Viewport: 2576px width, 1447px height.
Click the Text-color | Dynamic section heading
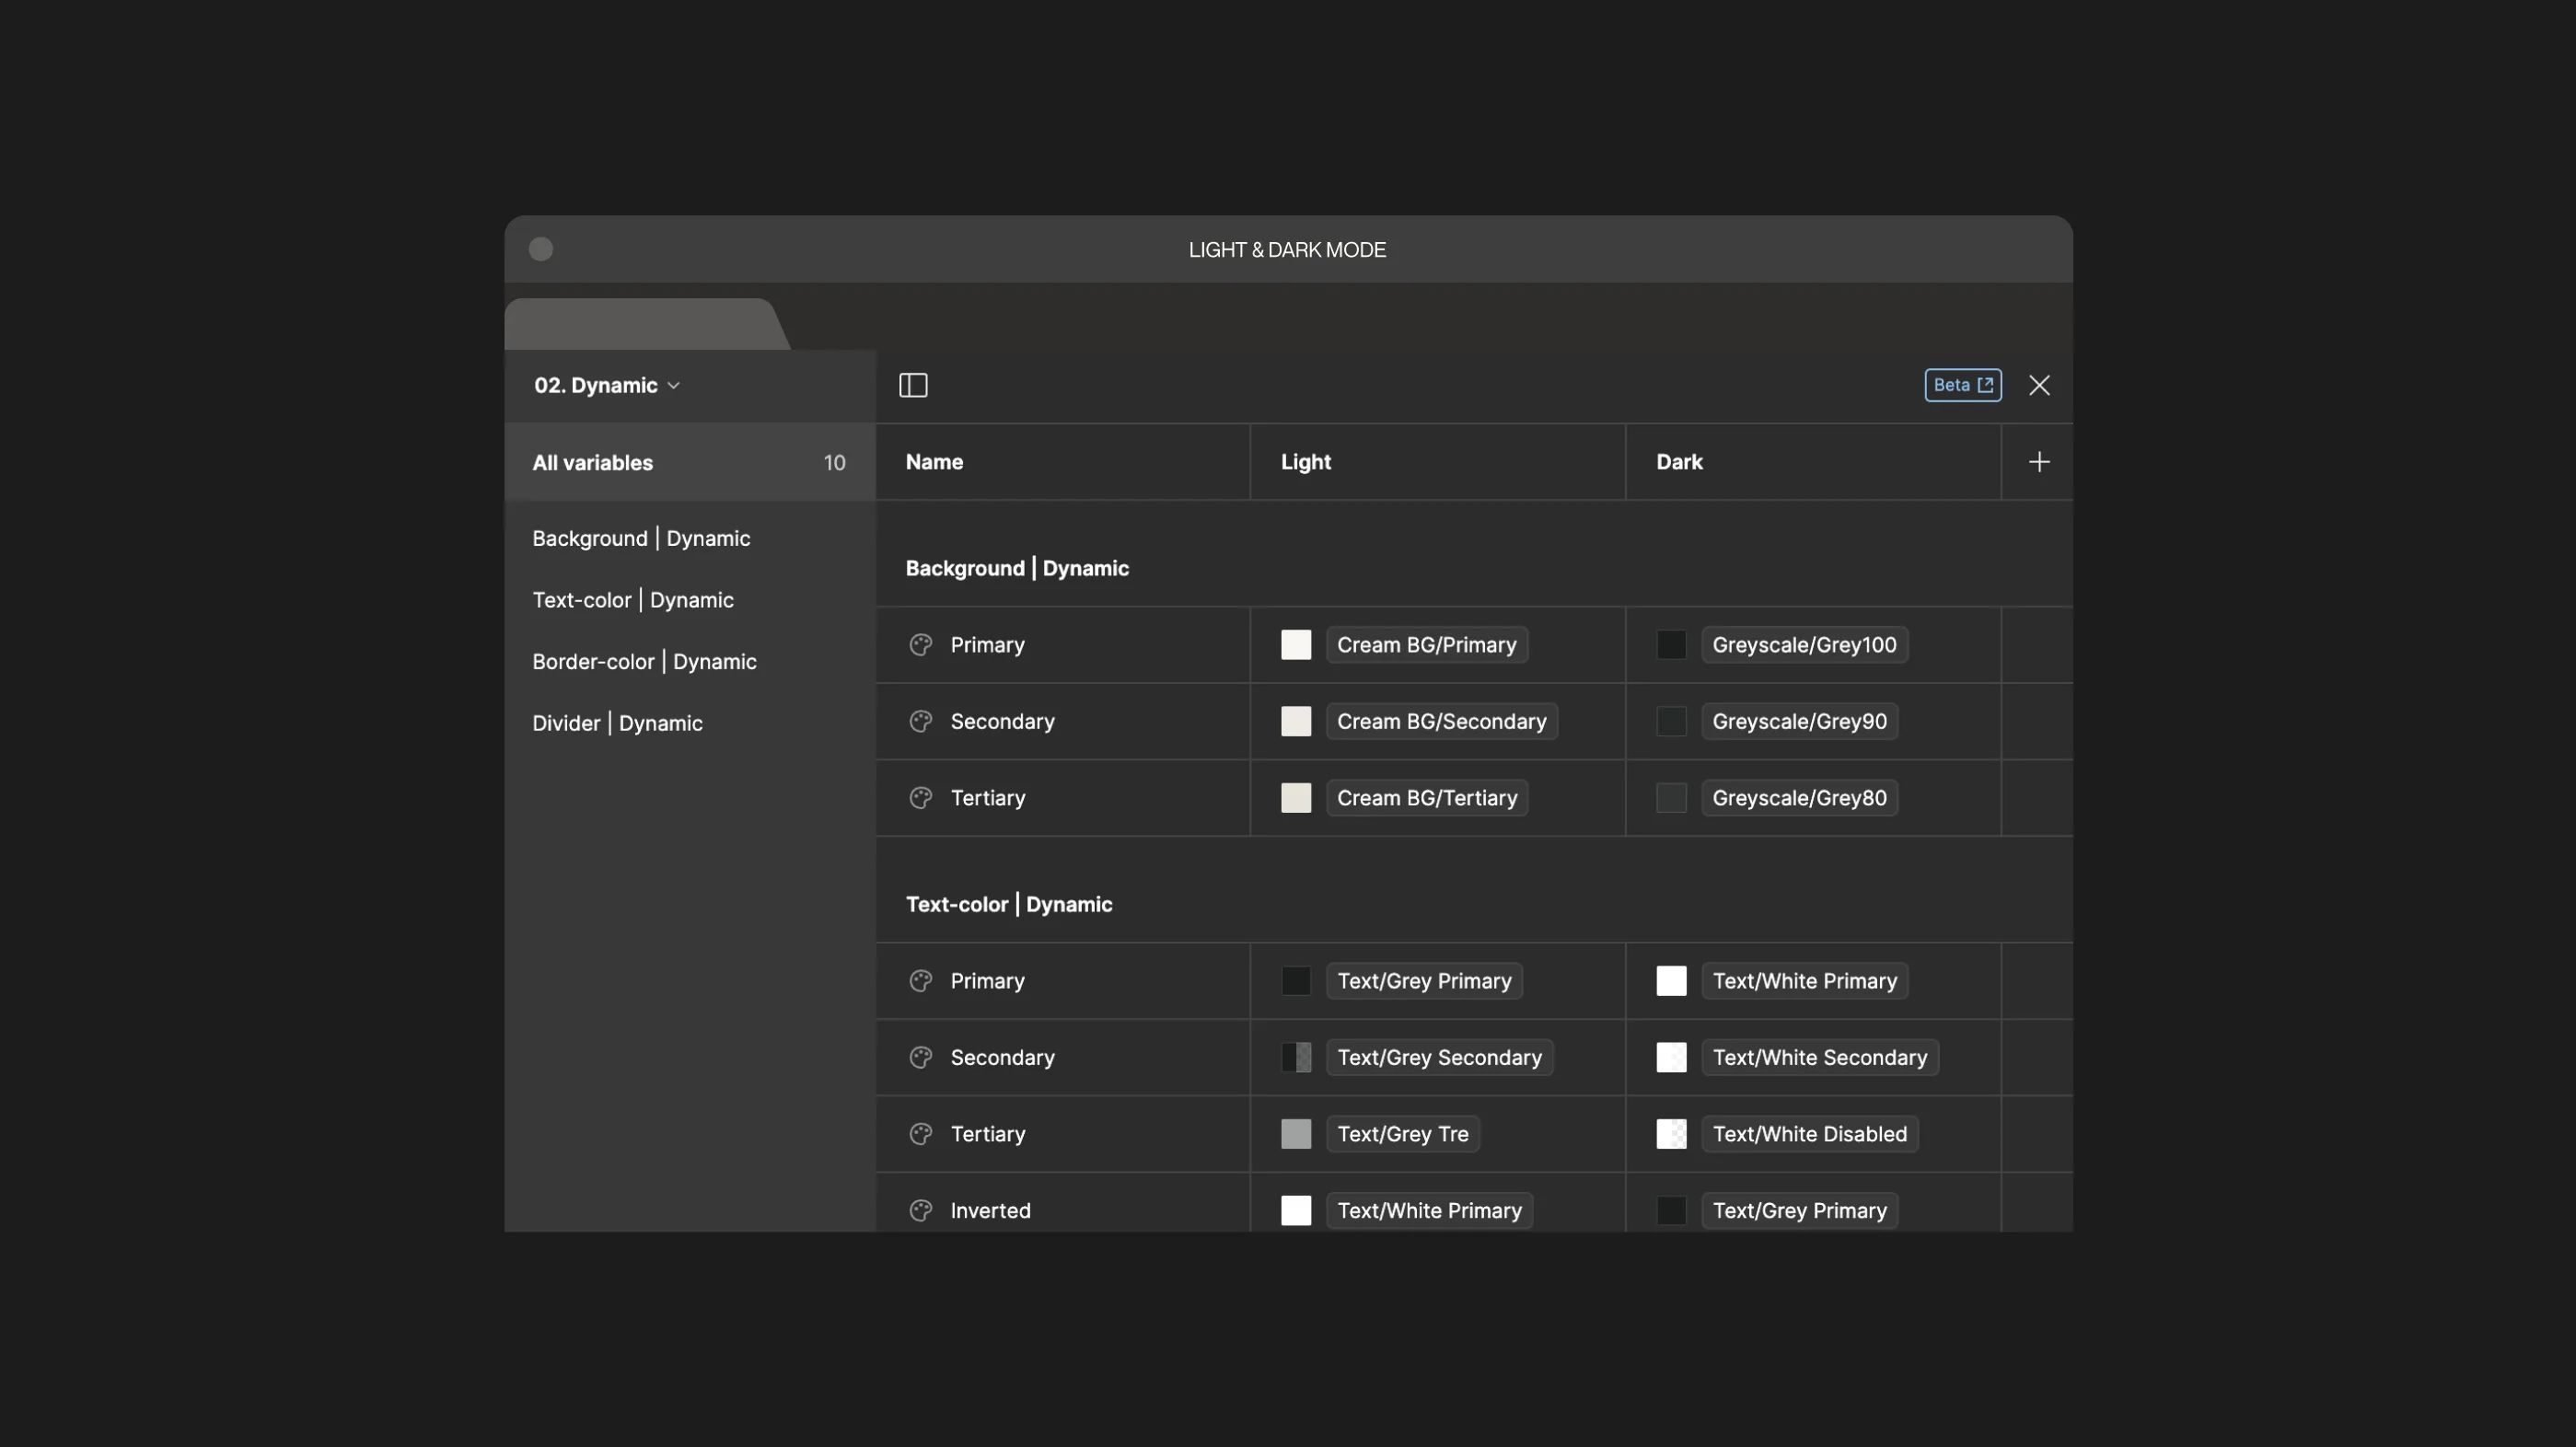coord(1009,904)
